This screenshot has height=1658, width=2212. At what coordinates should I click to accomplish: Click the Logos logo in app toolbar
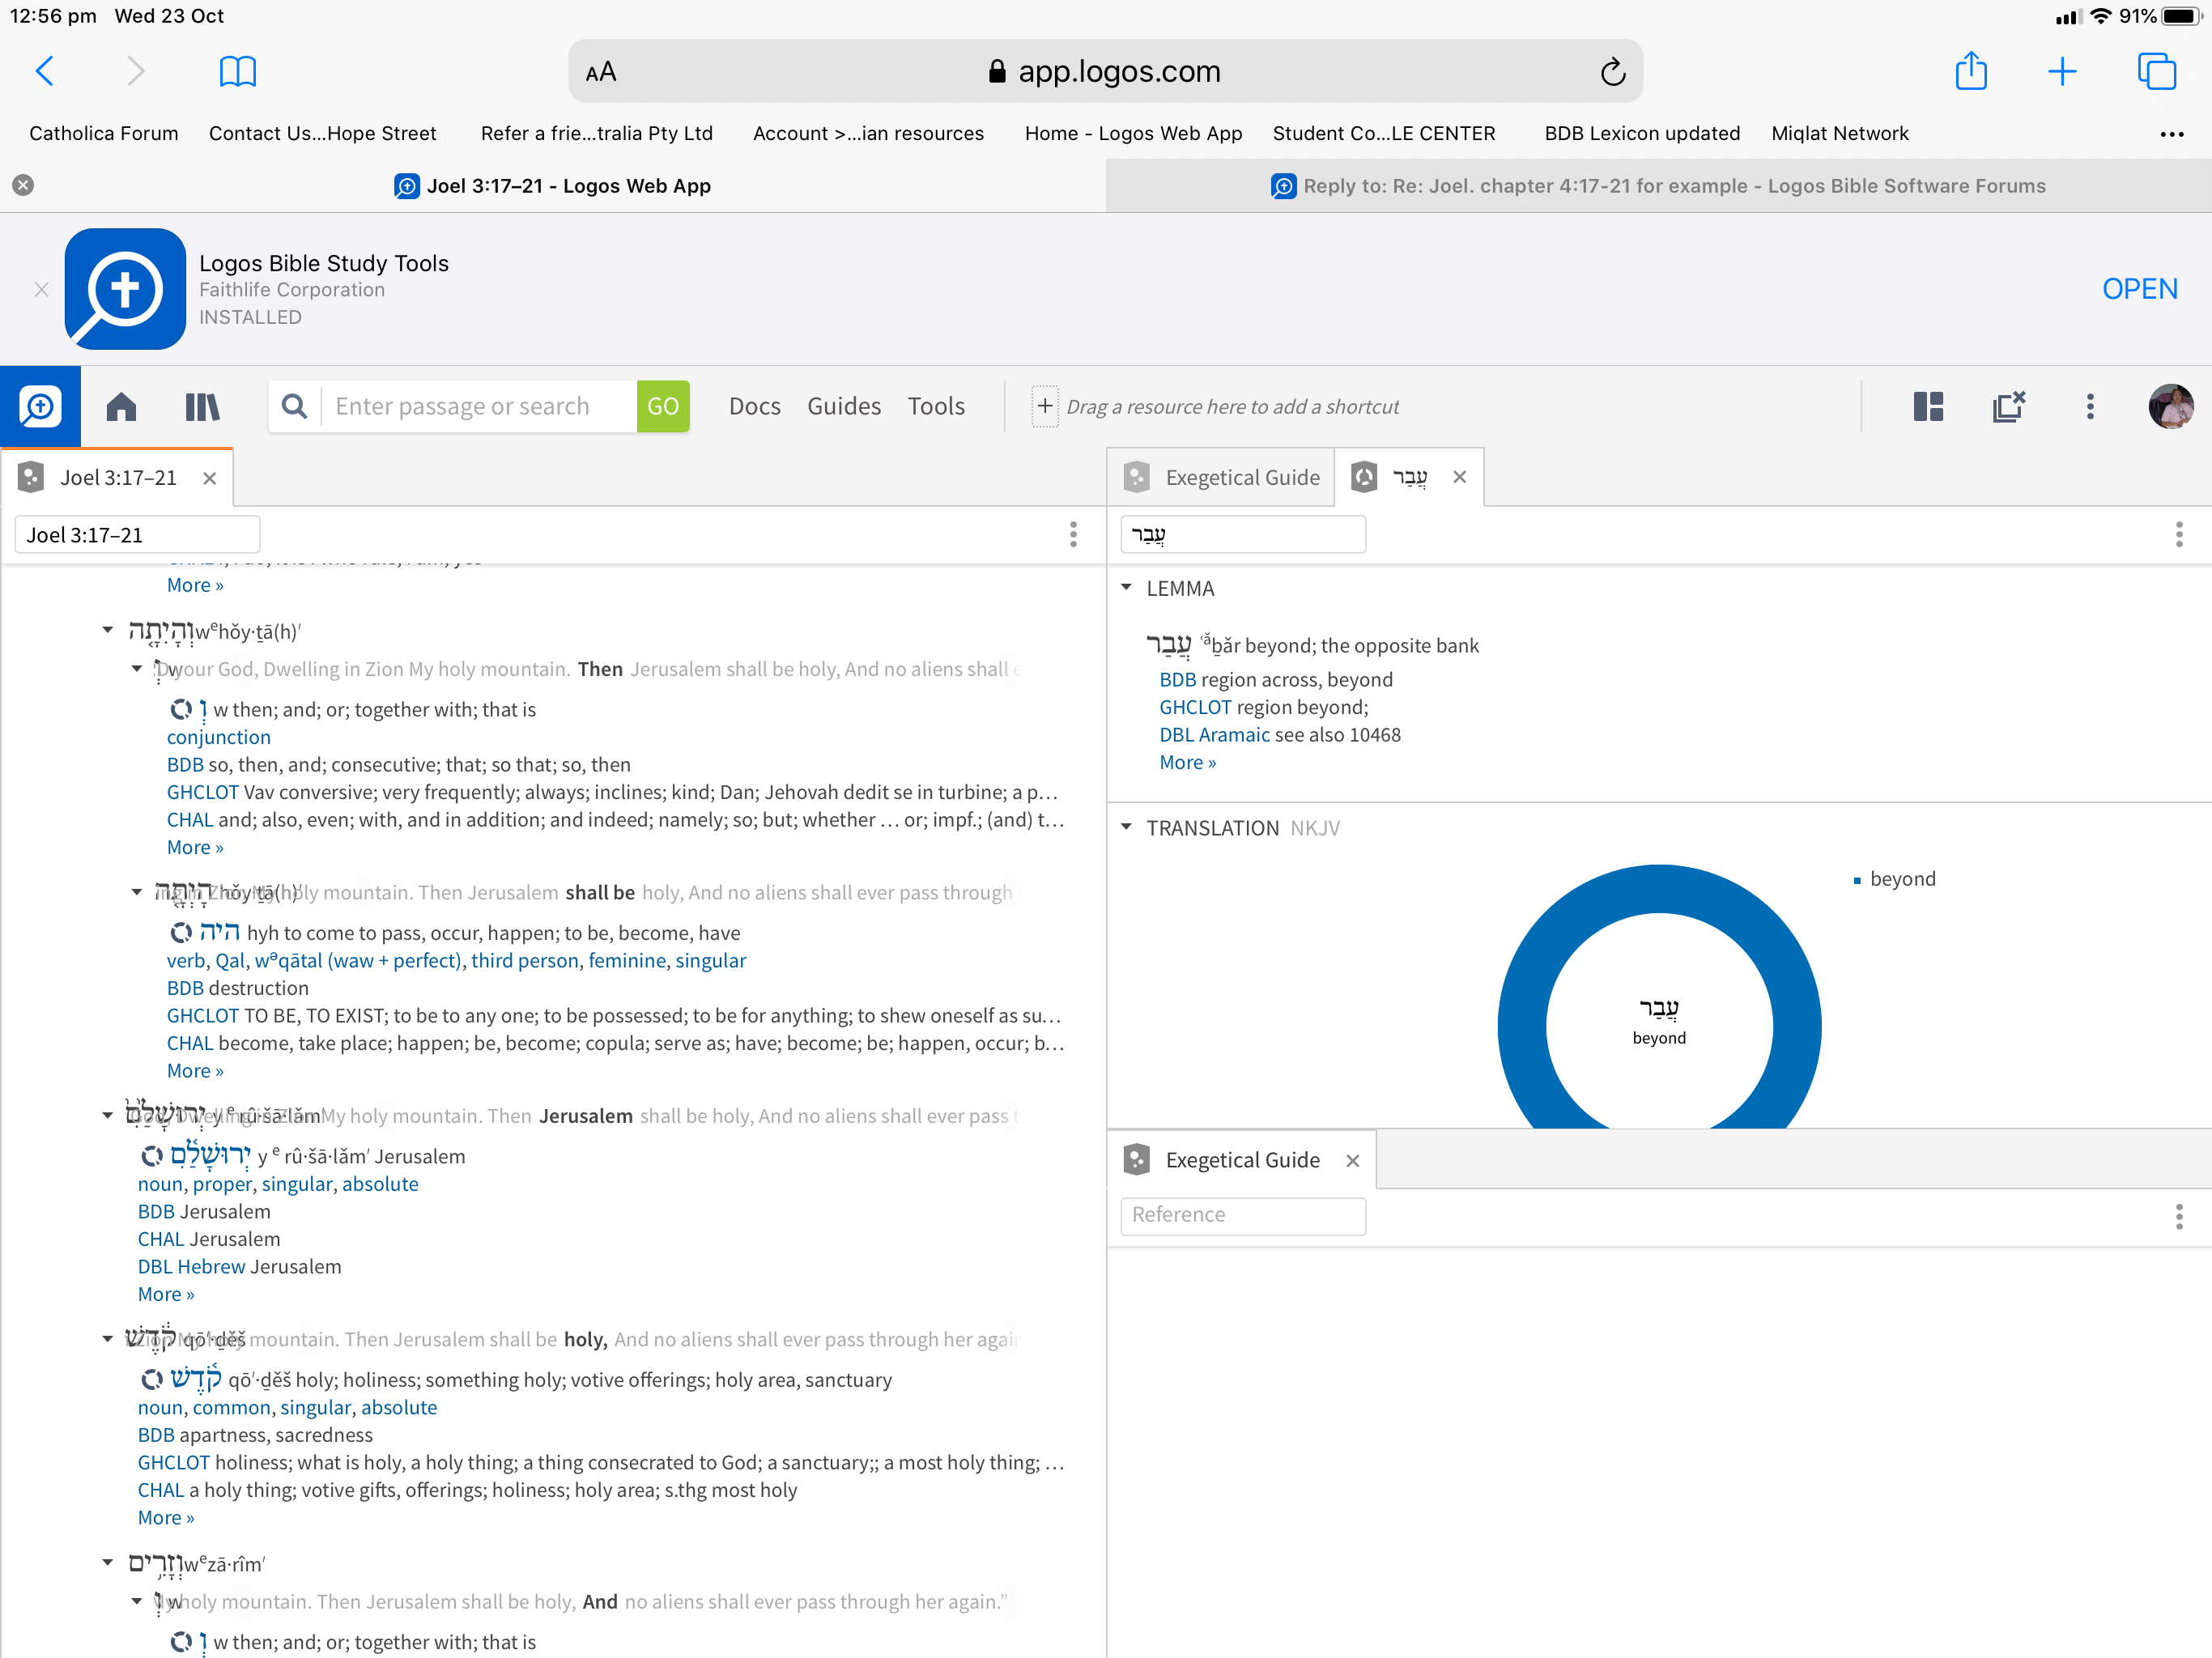pyautogui.click(x=40, y=406)
